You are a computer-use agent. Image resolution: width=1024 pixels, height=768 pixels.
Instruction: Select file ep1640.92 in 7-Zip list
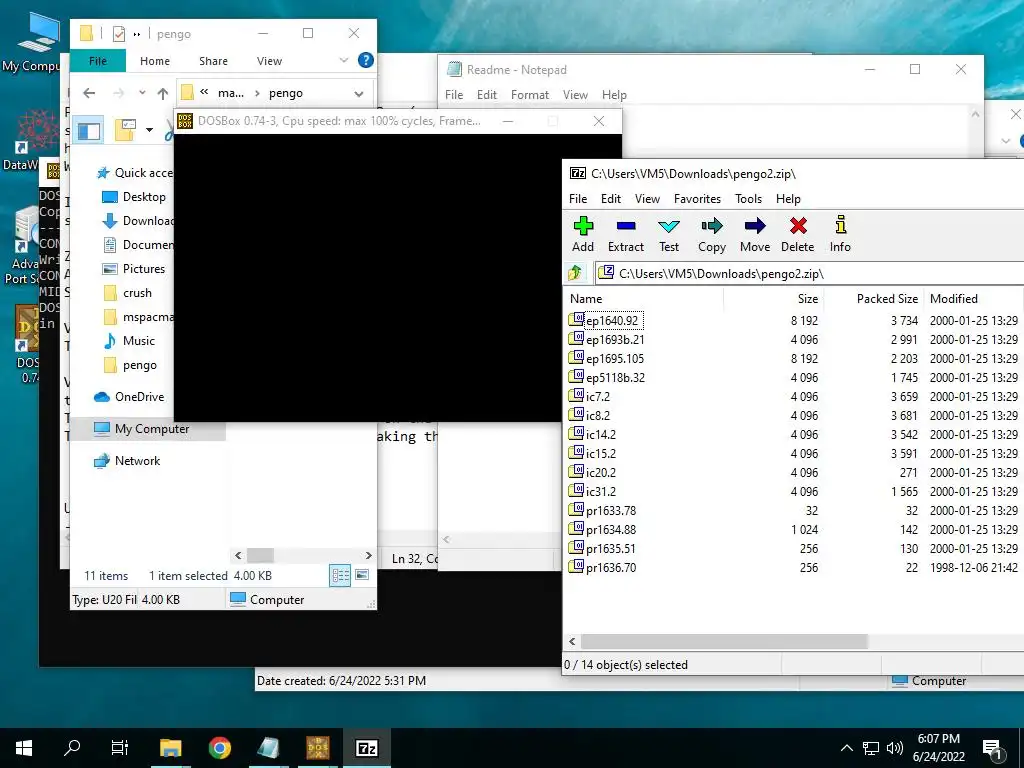coord(612,321)
